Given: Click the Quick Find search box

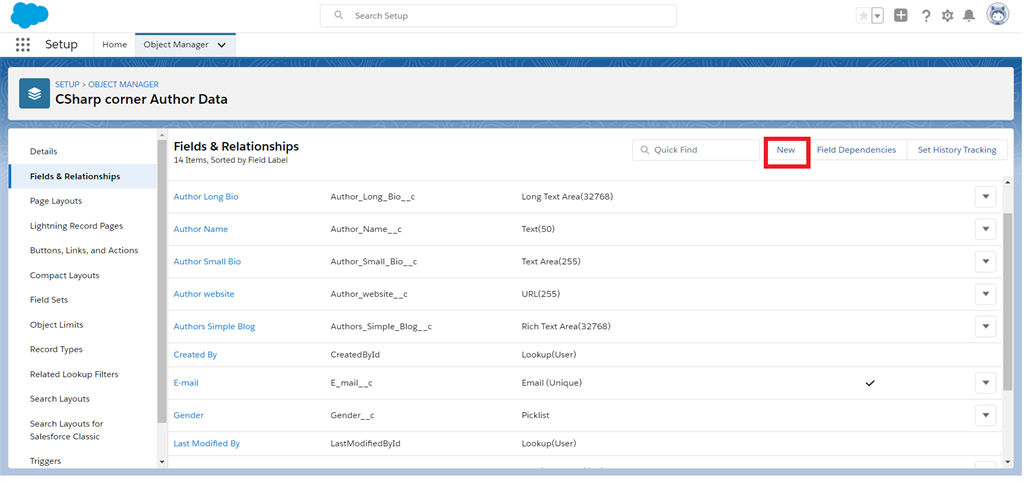Looking at the screenshot, I should 696,149.
